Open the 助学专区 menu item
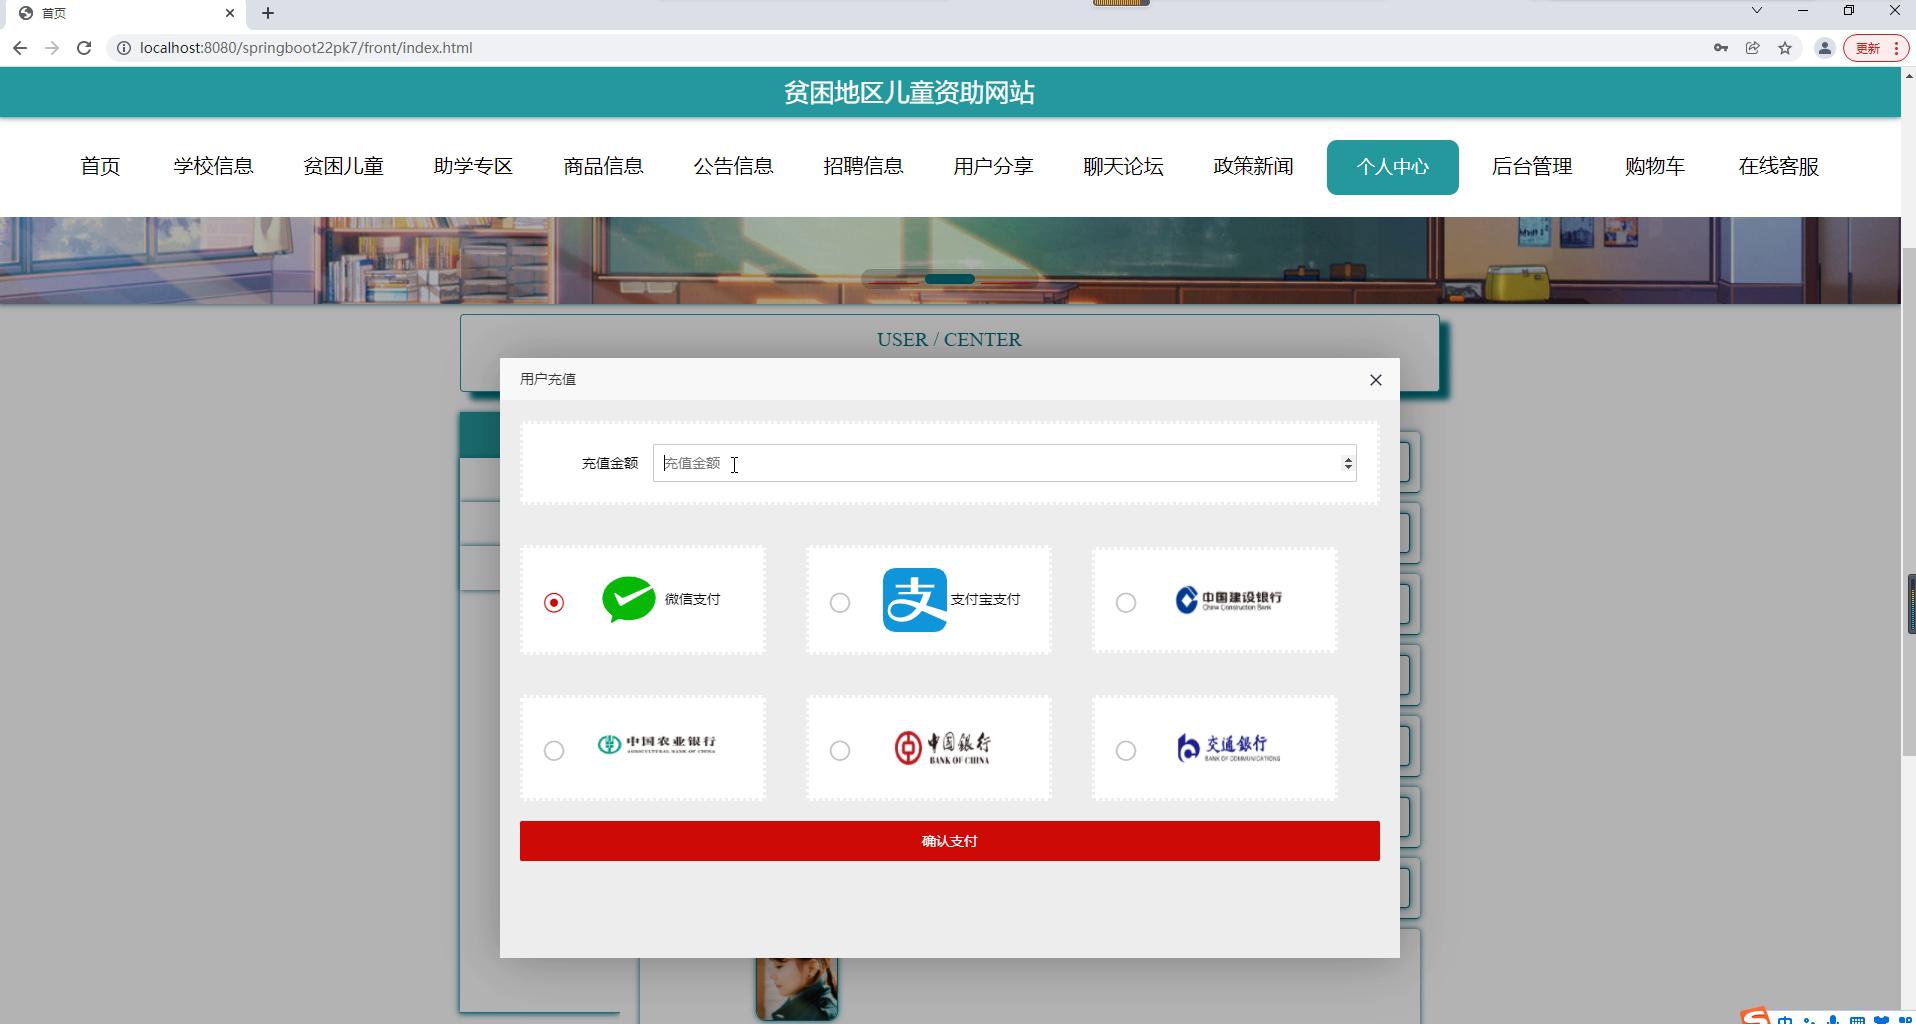1916x1024 pixels. click(x=473, y=167)
